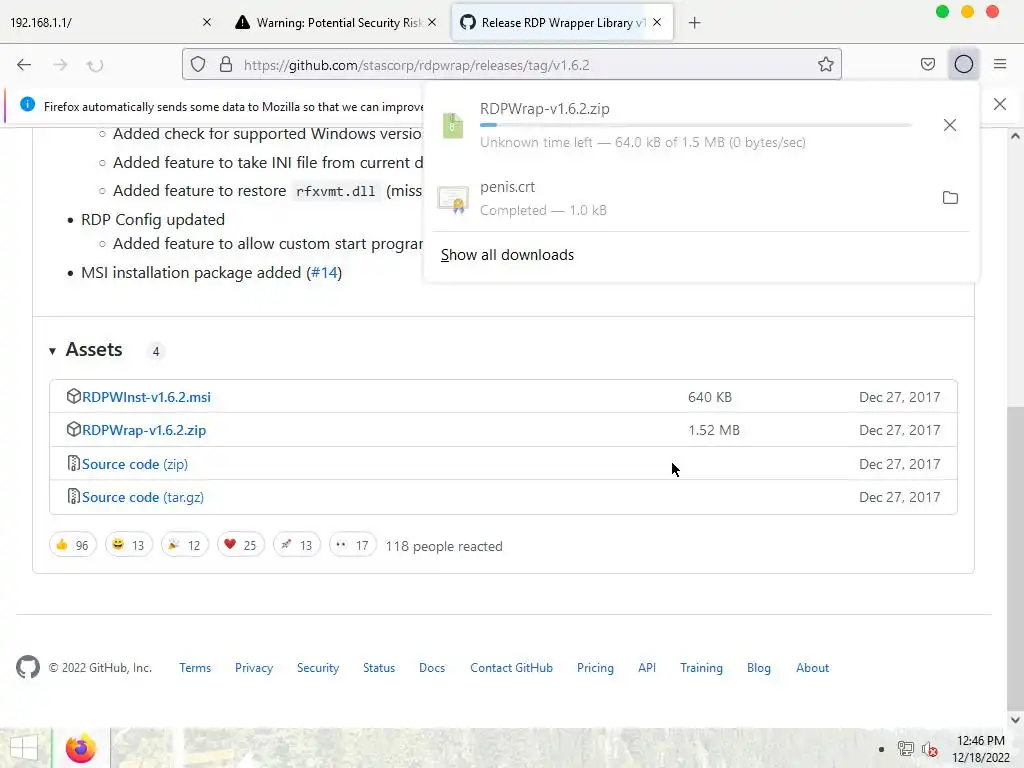The height and width of the screenshot is (768, 1024).
Task: React with the heart emoji
Action: [240, 545]
